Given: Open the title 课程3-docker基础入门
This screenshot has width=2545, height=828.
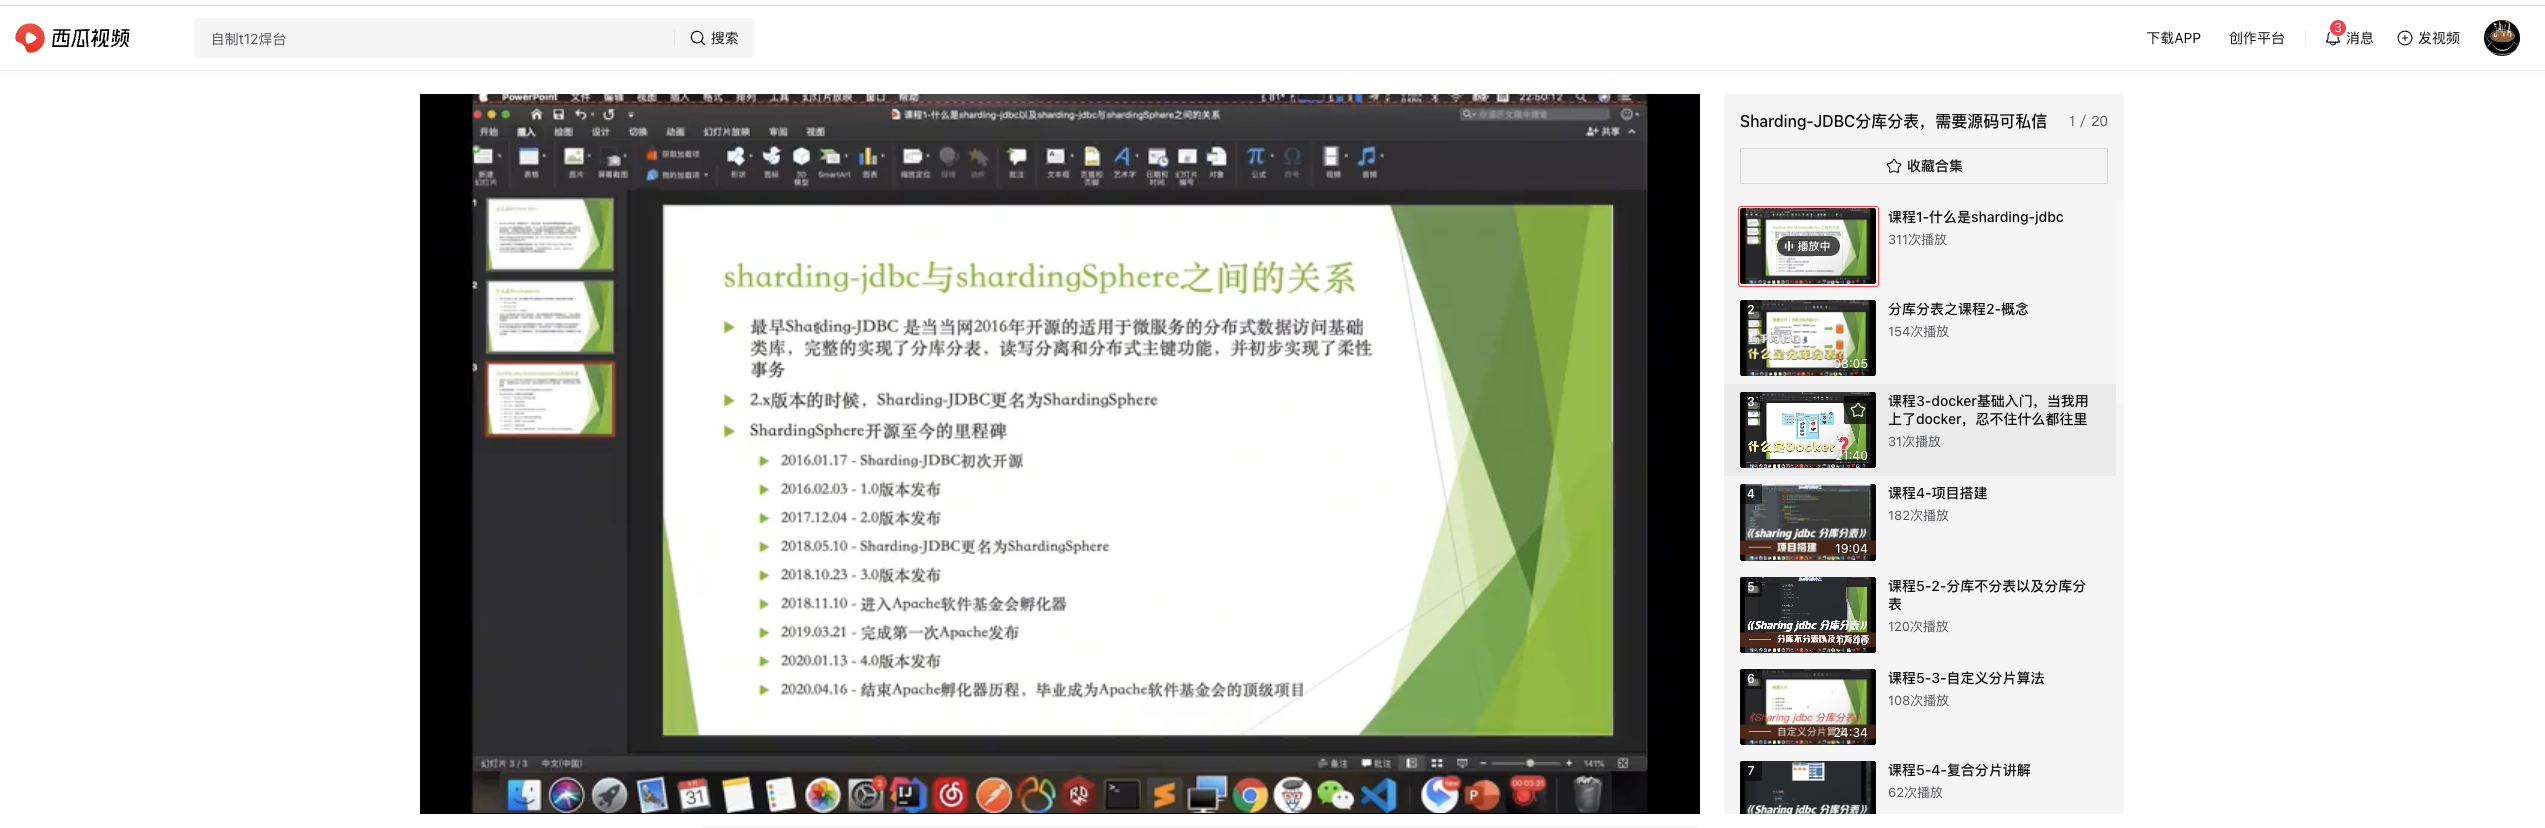Looking at the screenshot, I should [1987, 410].
